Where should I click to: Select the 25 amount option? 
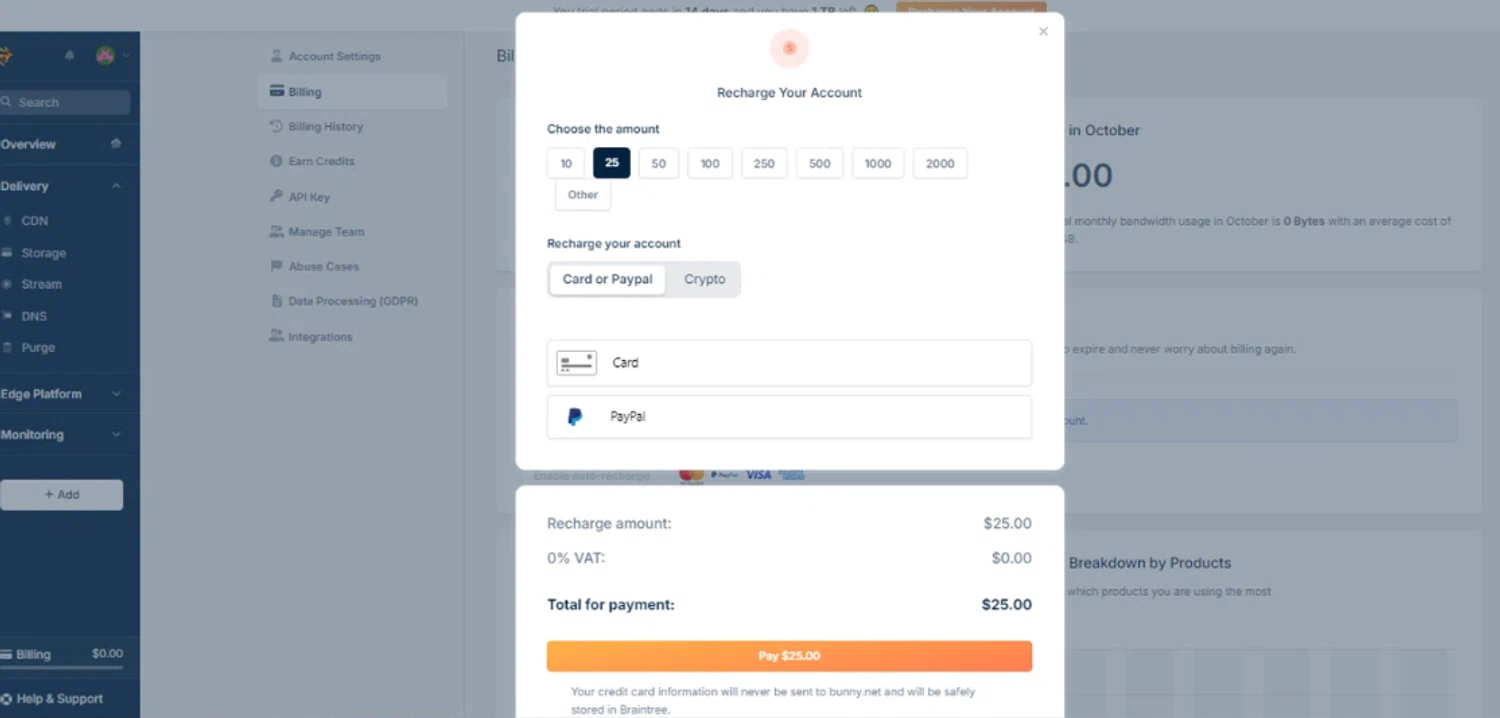pyautogui.click(x=612, y=163)
